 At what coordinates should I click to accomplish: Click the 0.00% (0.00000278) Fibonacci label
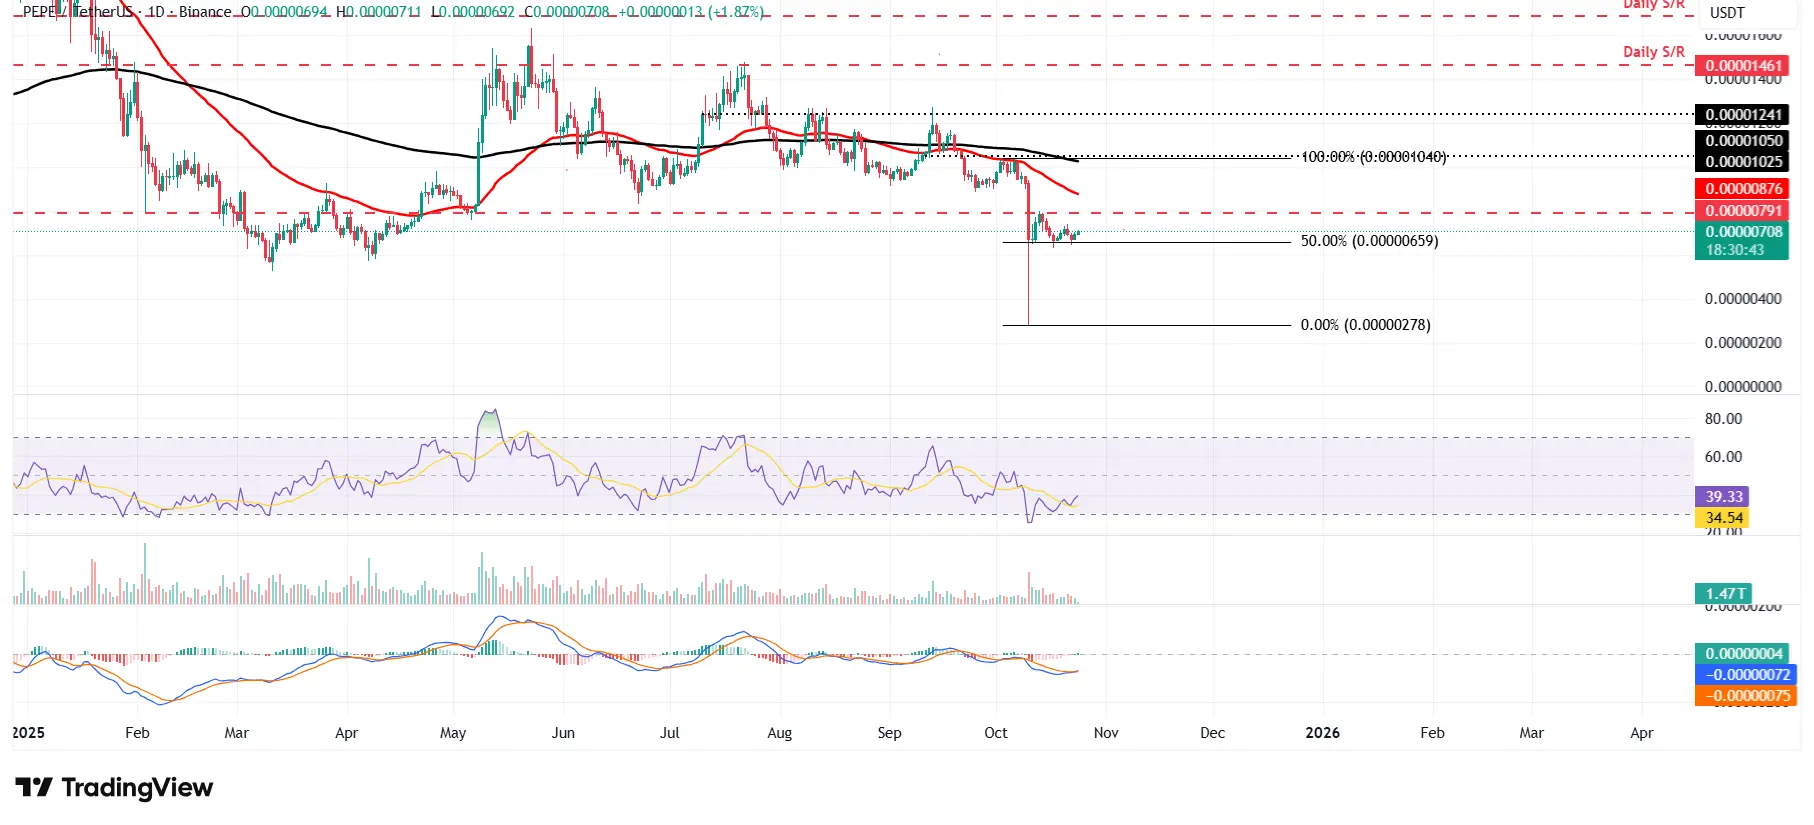click(1365, 325)
